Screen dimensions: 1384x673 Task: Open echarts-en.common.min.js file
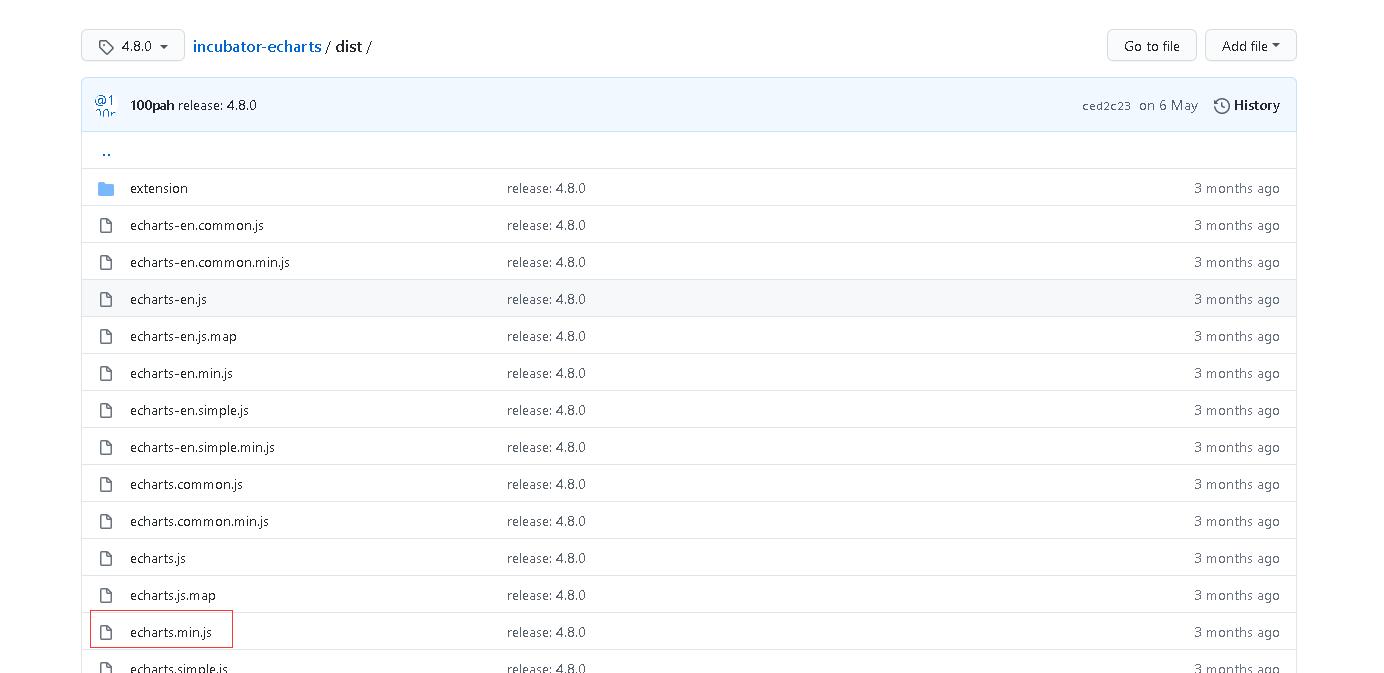210,262
